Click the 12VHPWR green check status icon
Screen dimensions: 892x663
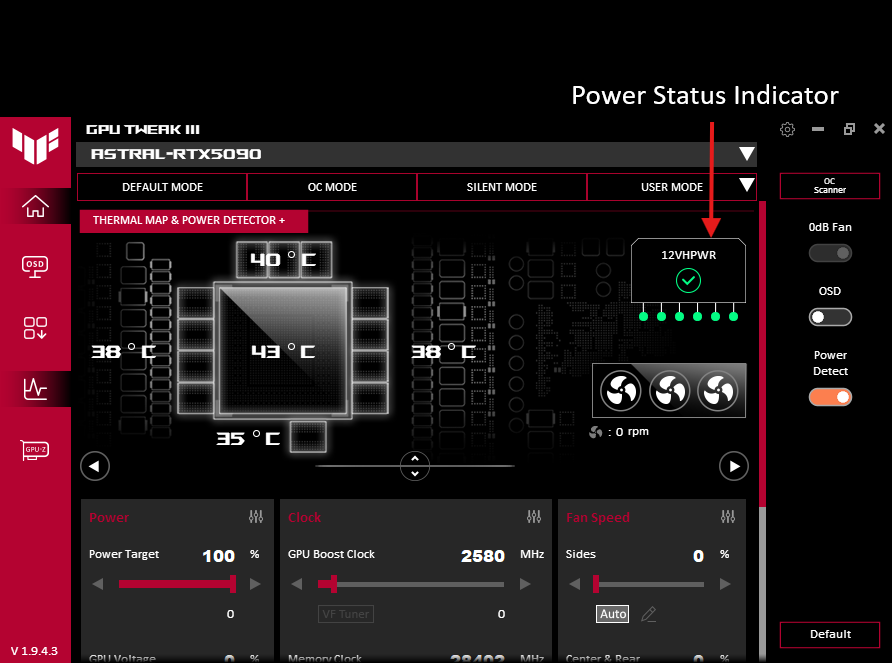click(688, 281)
